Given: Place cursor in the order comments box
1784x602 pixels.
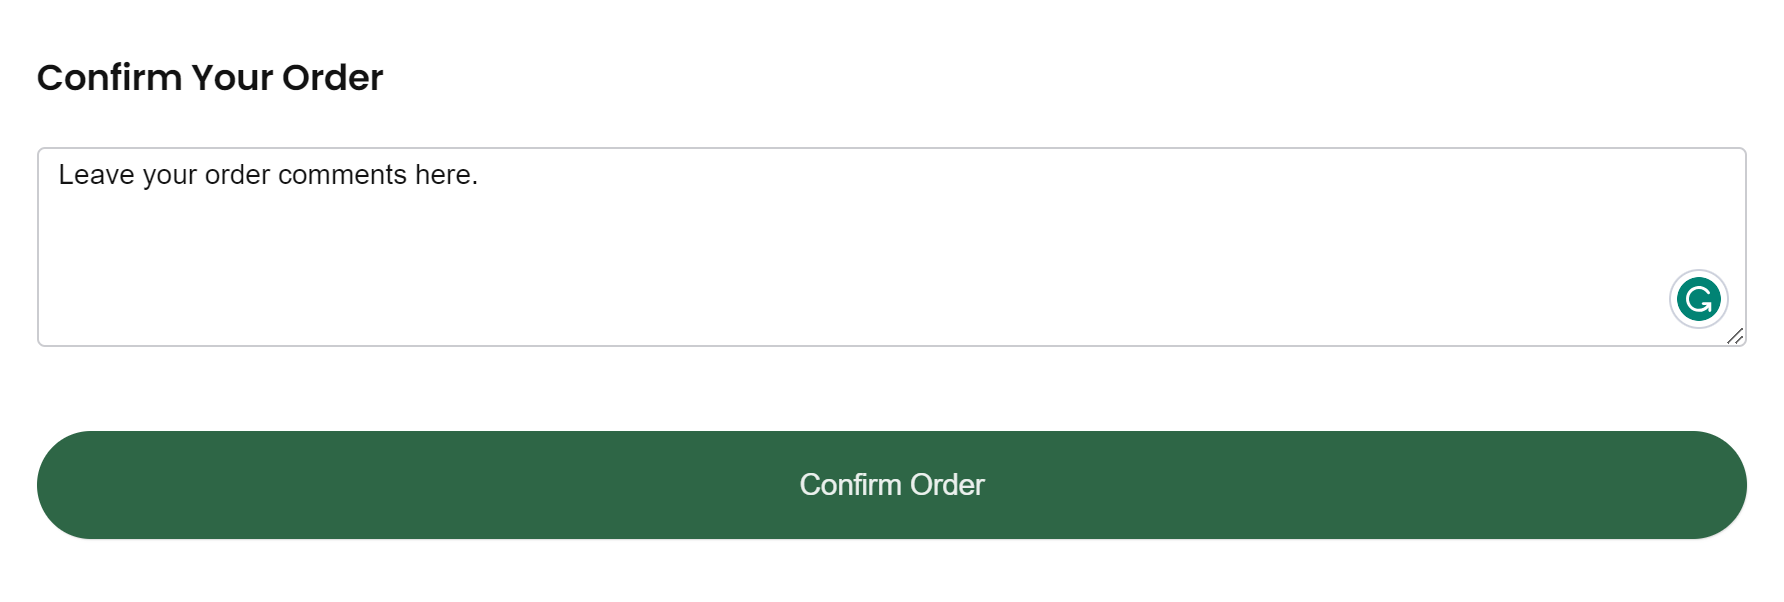Looking at the screenshot, I should (892, 247).
